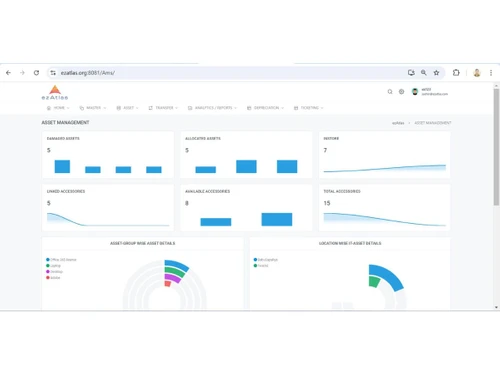This screenshot has width=500, height=375.
Task: Open site information icon in address bar
Action: (53, 73)
